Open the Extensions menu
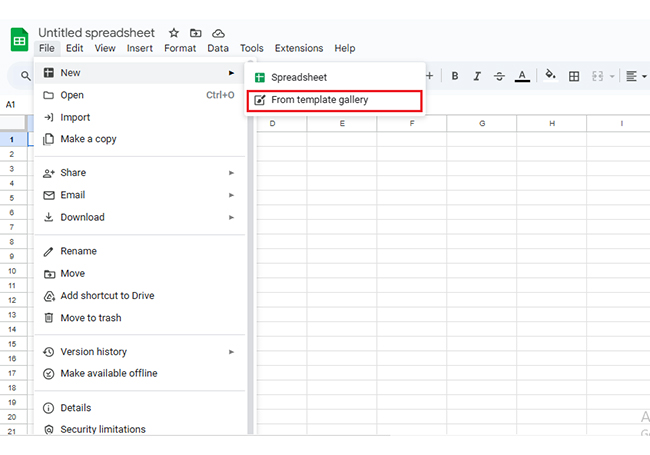This screenshot has height=455, width=650. (x=299, y=48)
